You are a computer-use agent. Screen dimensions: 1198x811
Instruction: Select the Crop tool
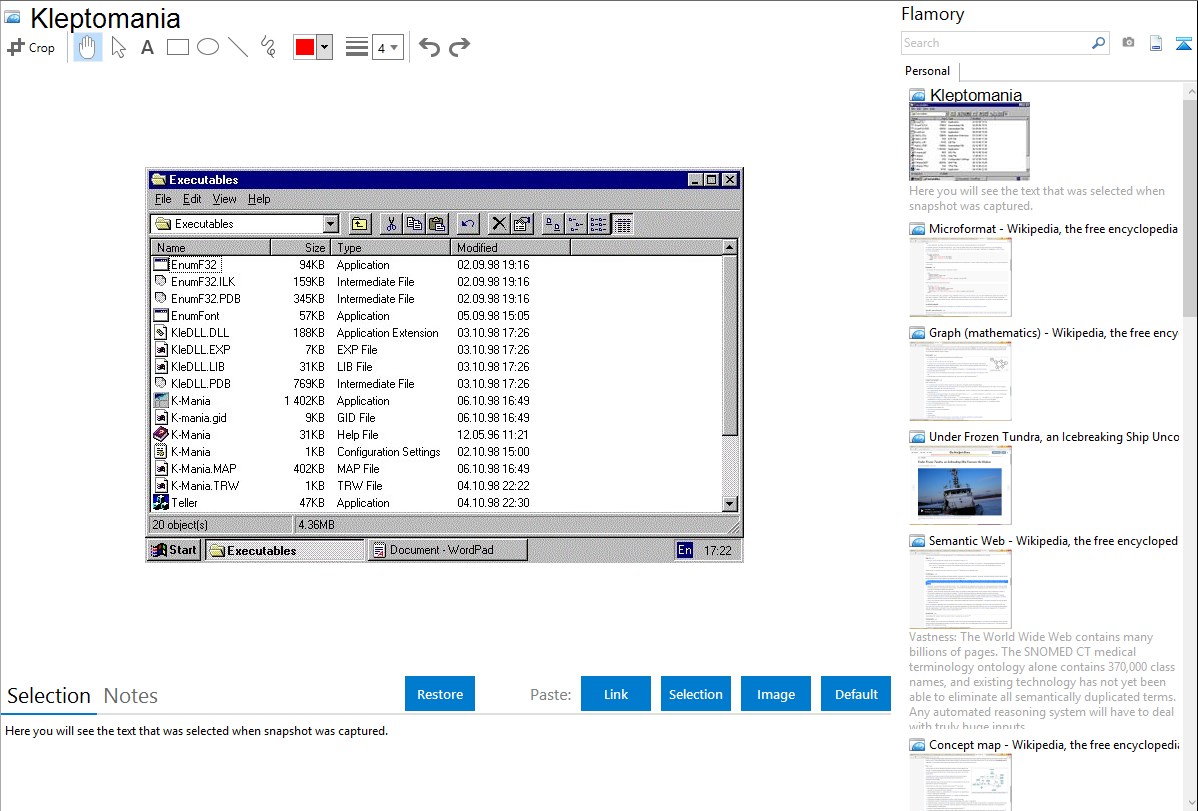[31, 47]
